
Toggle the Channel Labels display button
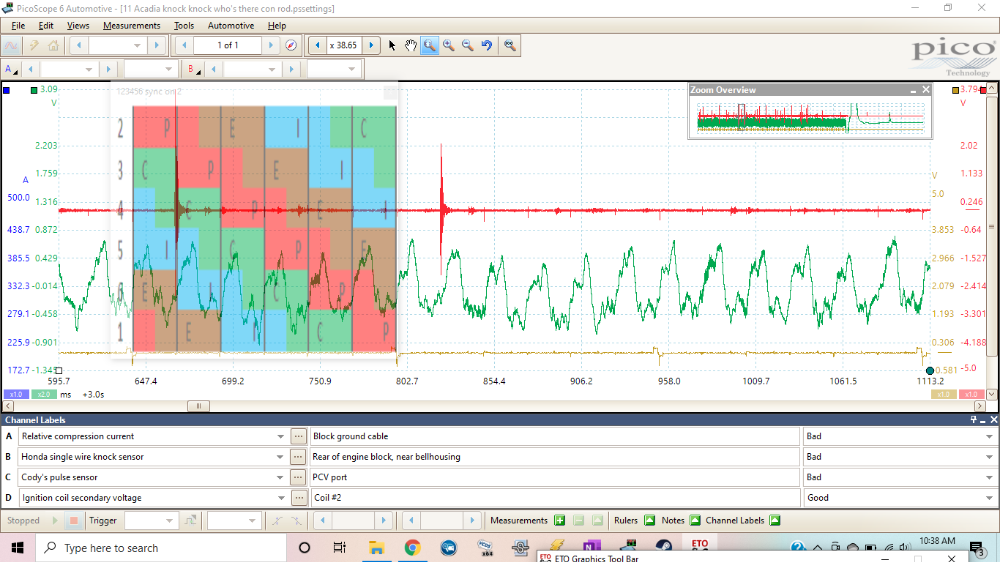click(775, 521)
